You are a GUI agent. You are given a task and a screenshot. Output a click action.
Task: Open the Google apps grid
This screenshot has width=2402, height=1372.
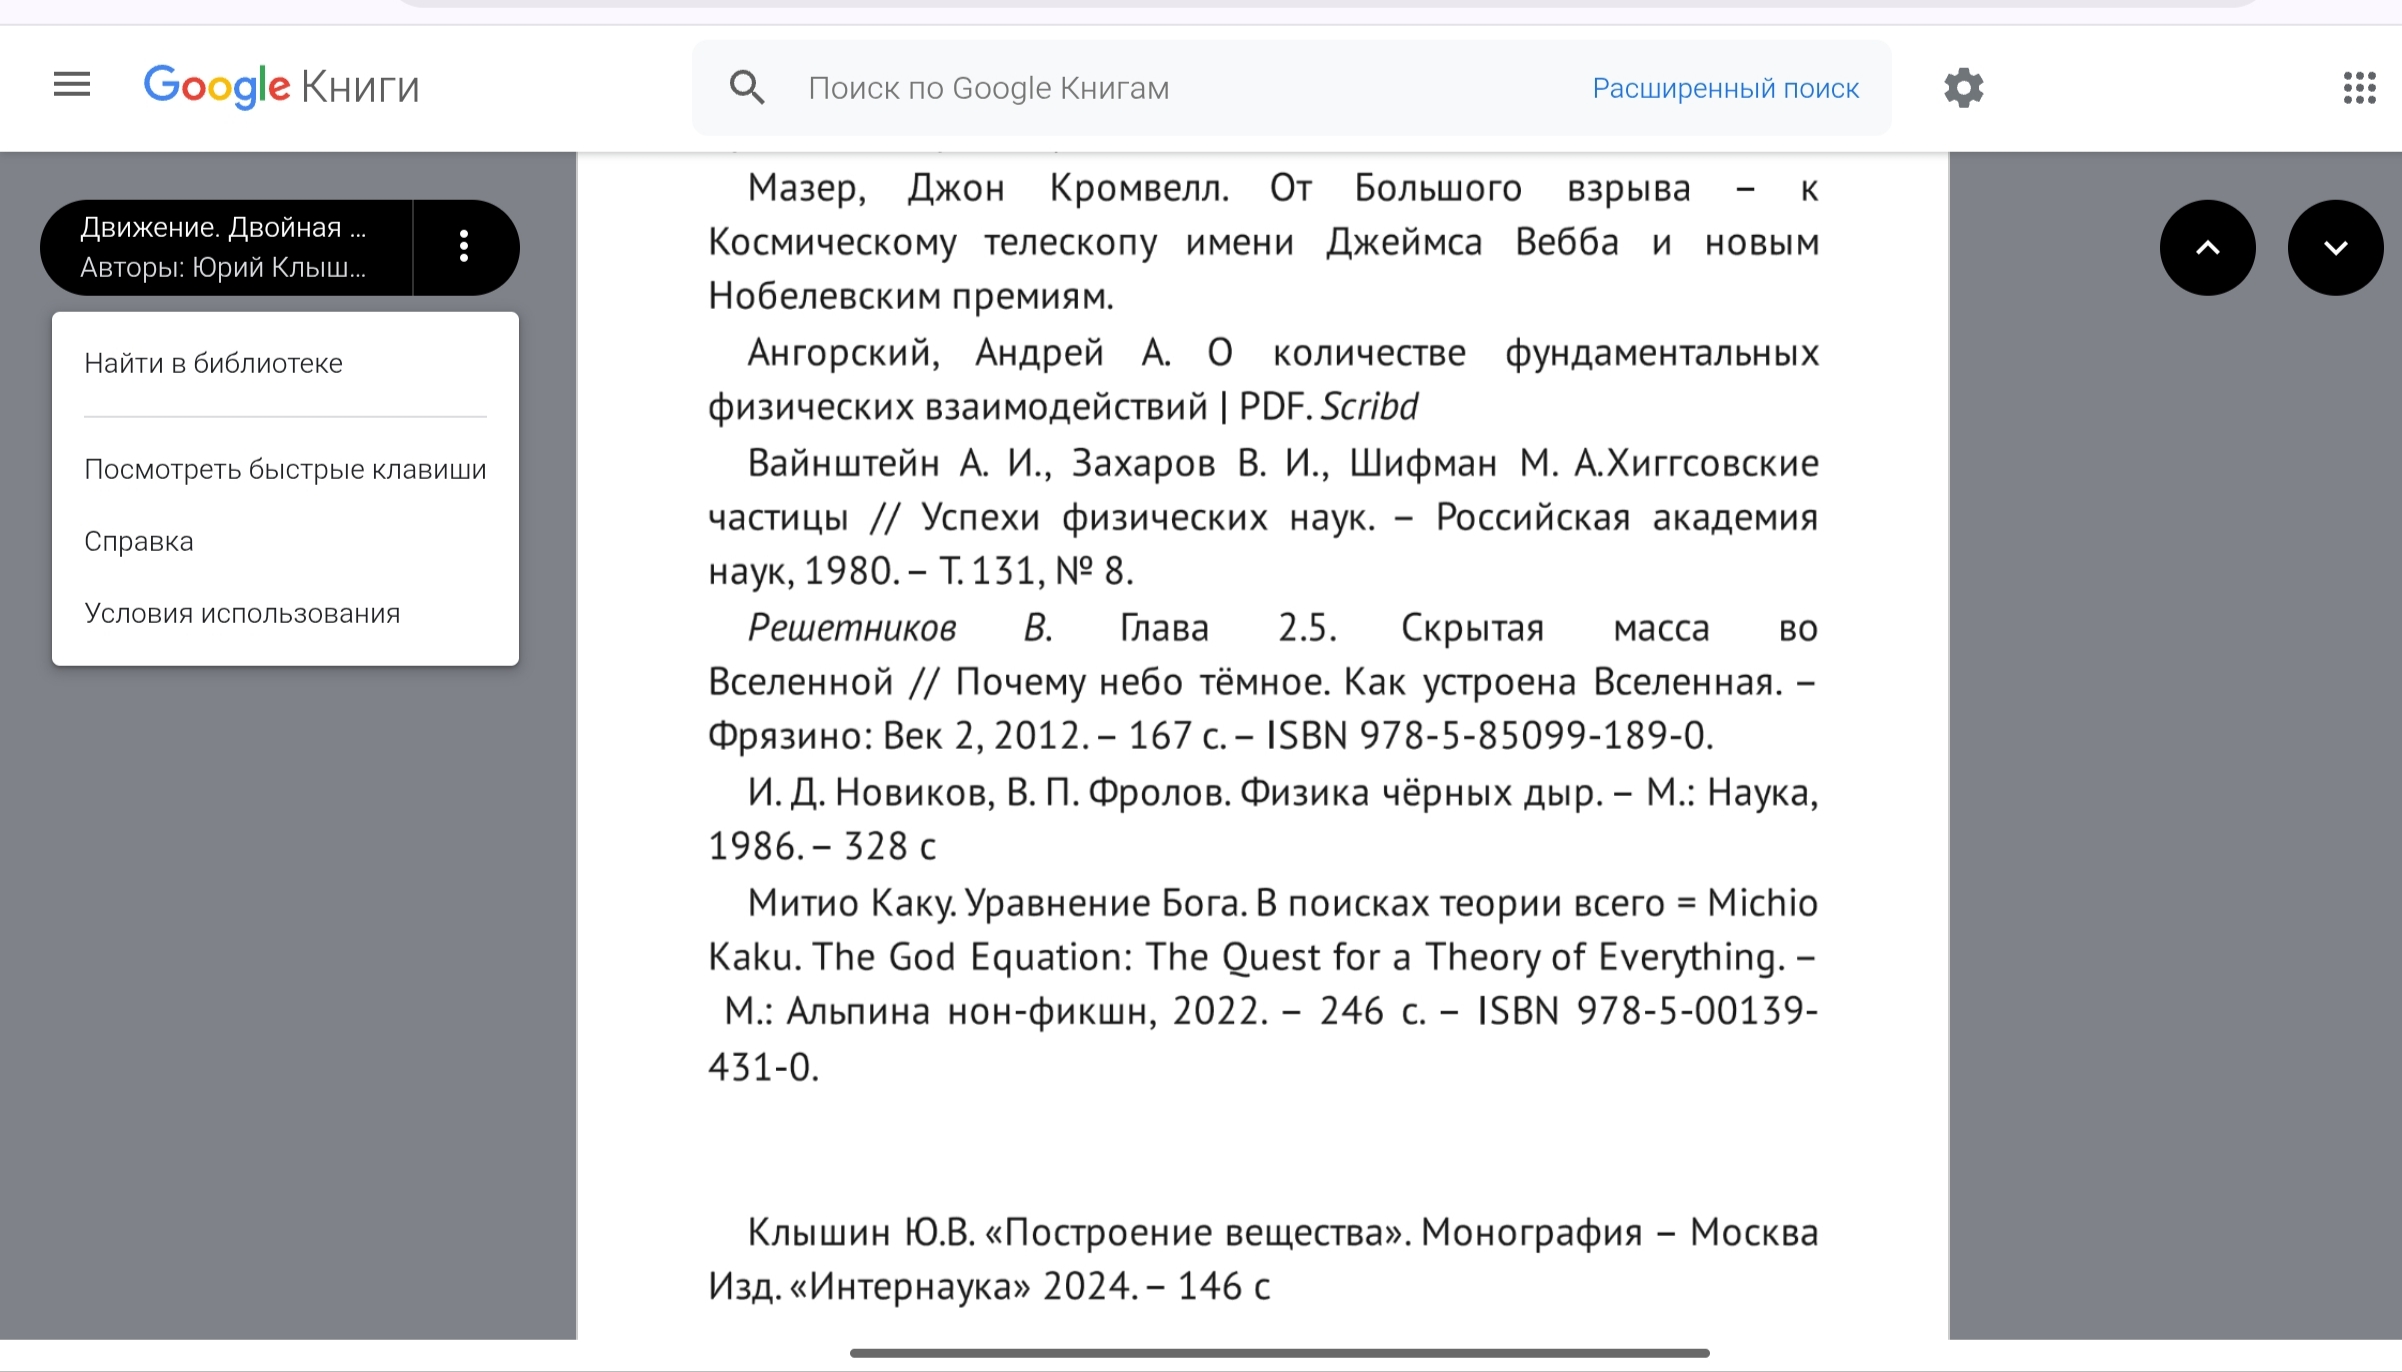pyautogui.click(x=2359, y=88)
